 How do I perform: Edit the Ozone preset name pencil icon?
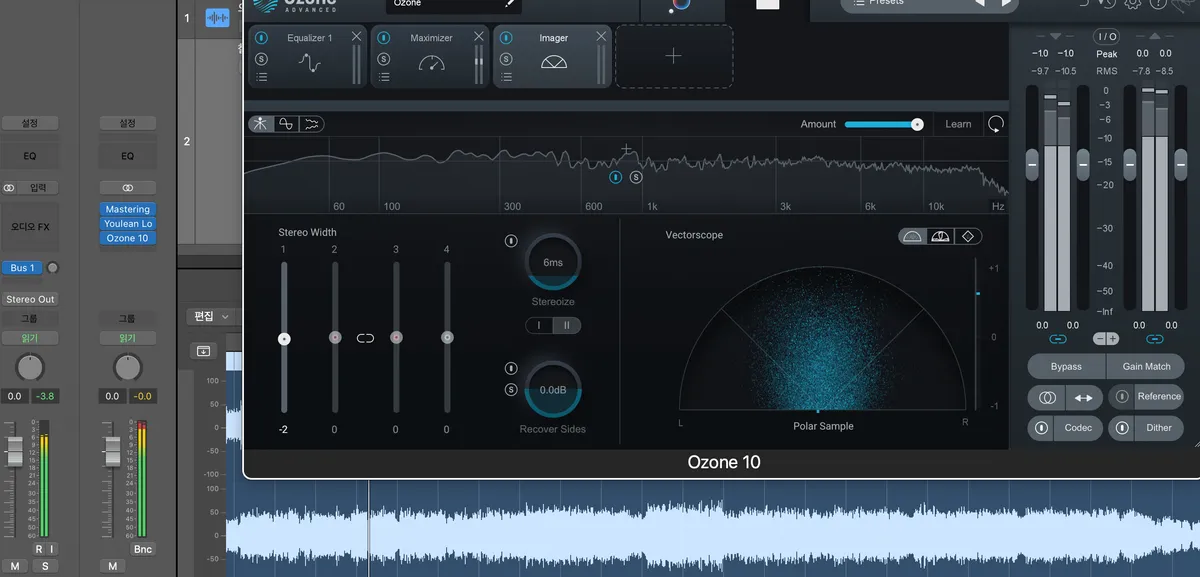[x=510, y=4]
